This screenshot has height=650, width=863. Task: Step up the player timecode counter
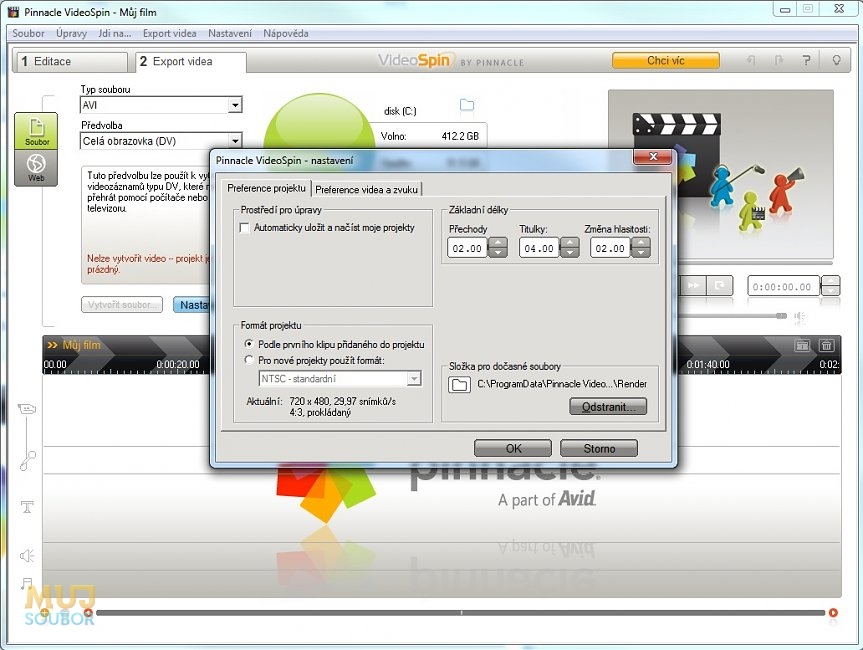pos(831,281)
